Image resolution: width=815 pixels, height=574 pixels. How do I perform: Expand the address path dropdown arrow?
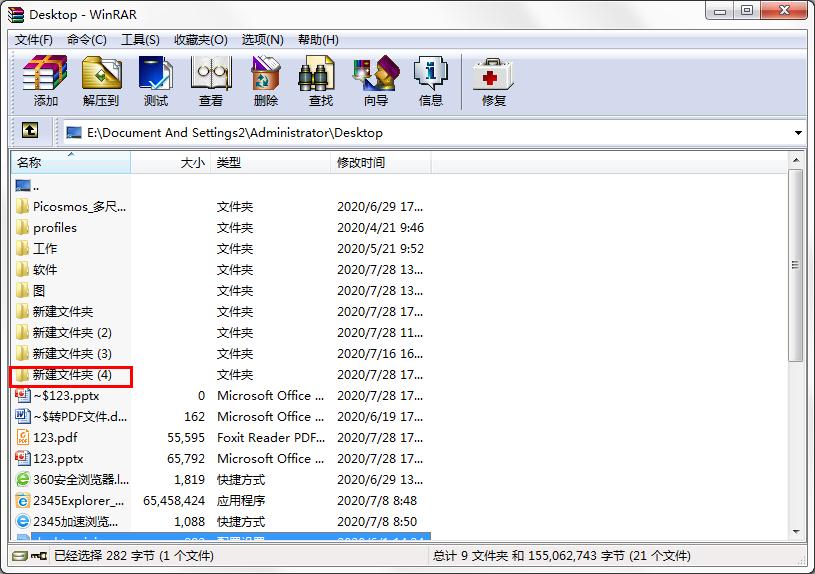[798, 133]
